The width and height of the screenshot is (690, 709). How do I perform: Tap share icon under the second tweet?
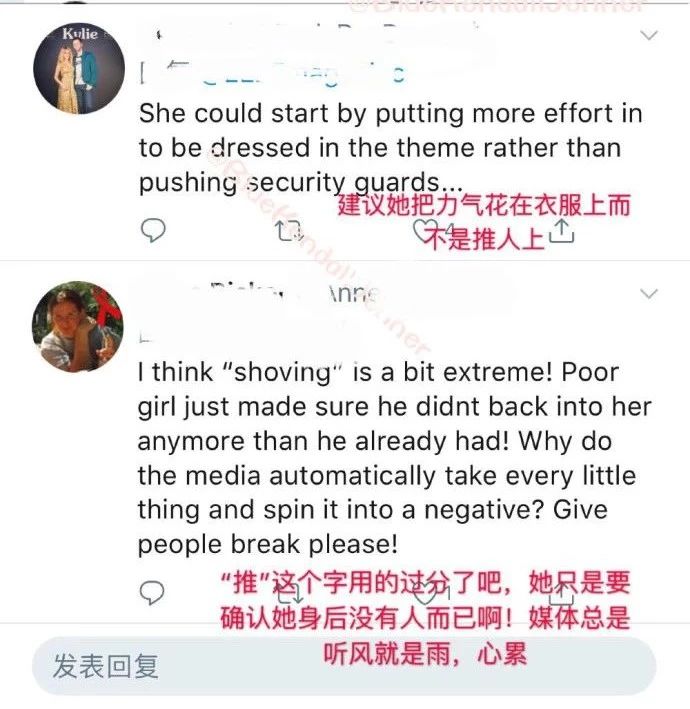[561, 593]
